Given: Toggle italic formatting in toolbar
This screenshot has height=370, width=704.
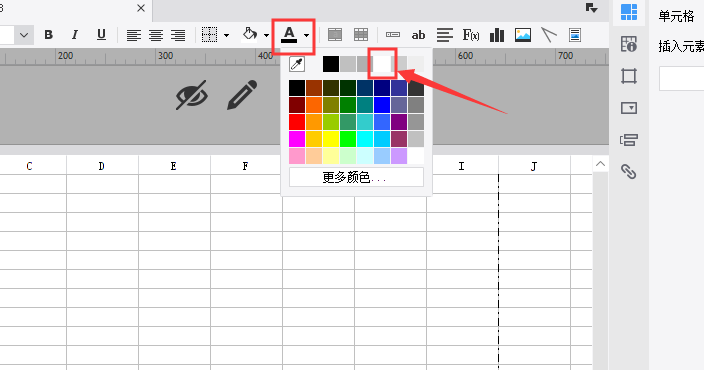Looking at the screenshot, I should (75, 35).
